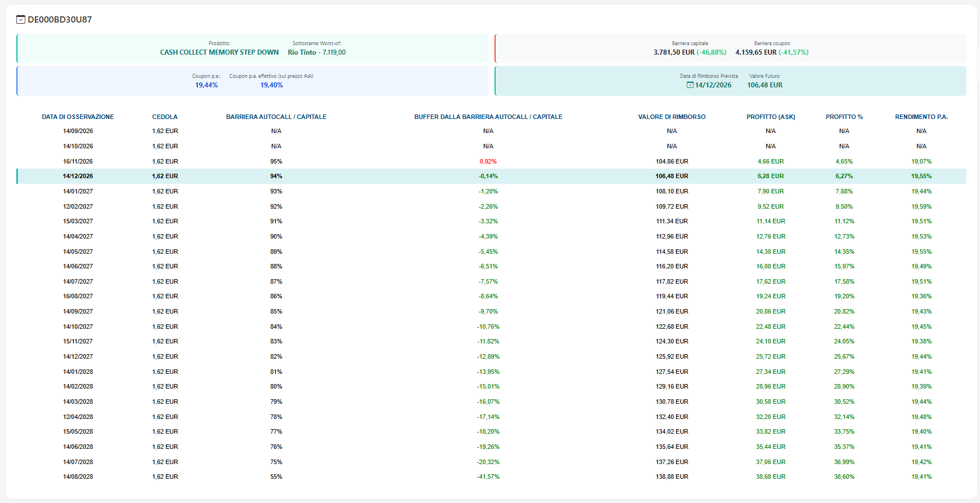Click the 4.159,65 EUR coupon barrier value
Image resolution: width=980 pixels, height=503 pixels.
click(x=756, y=52)
